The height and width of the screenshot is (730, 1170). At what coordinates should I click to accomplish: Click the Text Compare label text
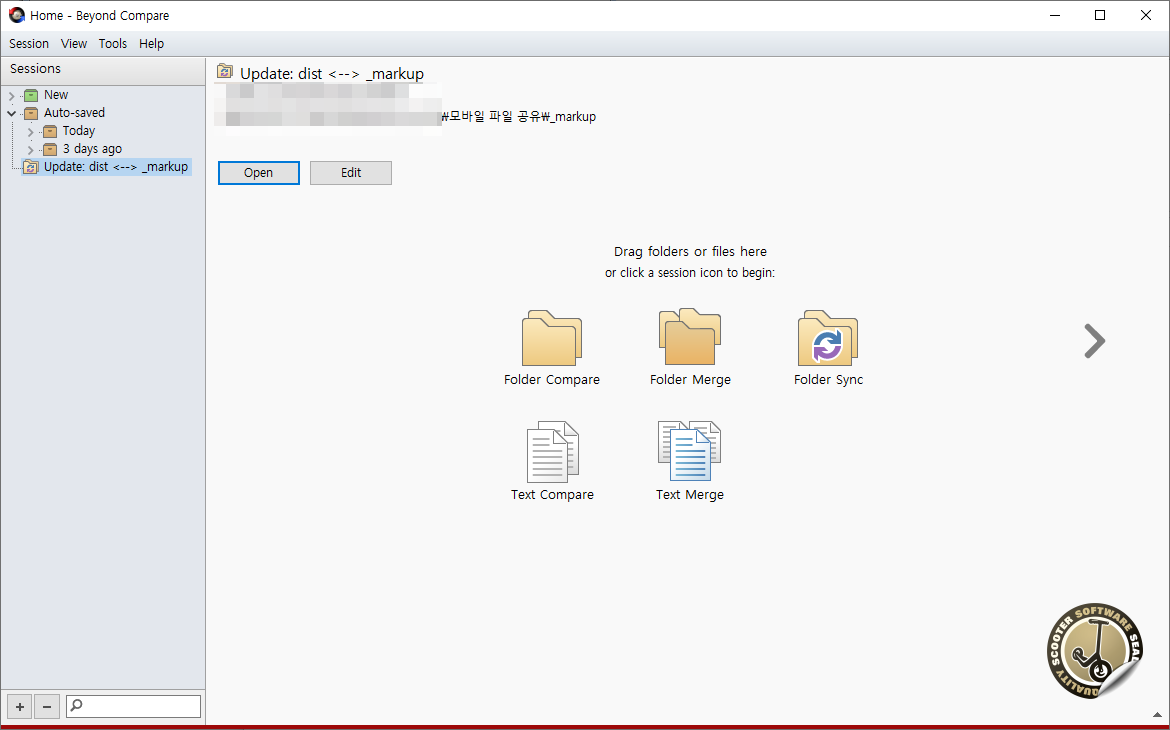point(552,494)
